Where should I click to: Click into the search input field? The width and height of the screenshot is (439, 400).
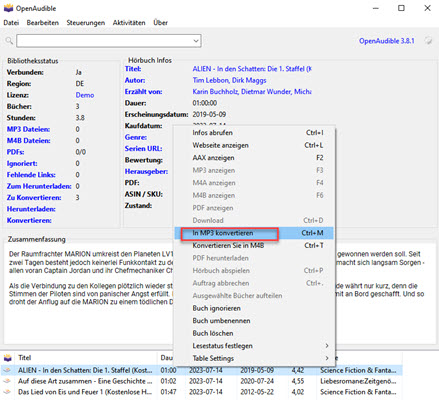coord(105,41)
